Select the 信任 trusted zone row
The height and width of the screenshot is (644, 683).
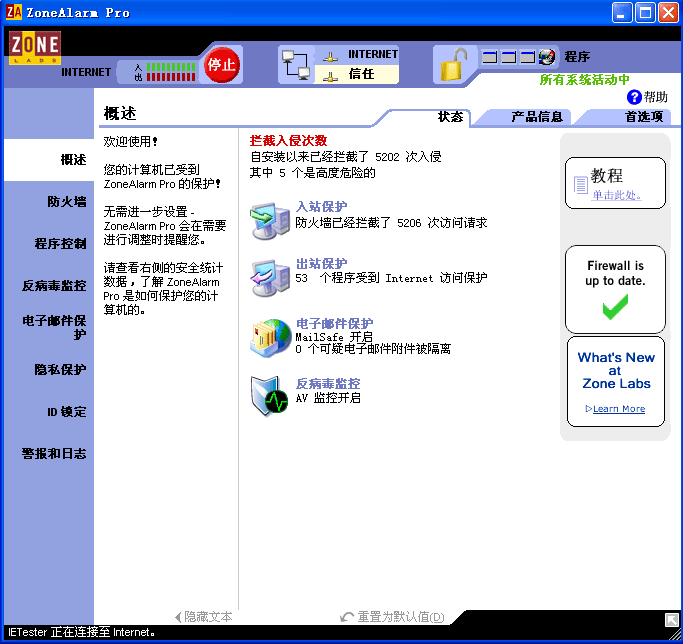pos(356,74)
